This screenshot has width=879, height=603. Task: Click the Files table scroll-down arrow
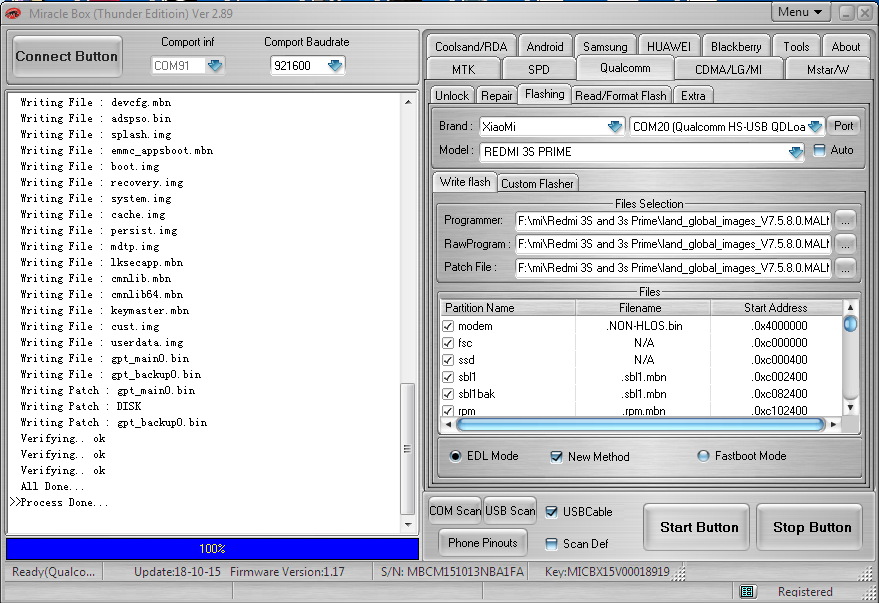(x=850, y=408)
